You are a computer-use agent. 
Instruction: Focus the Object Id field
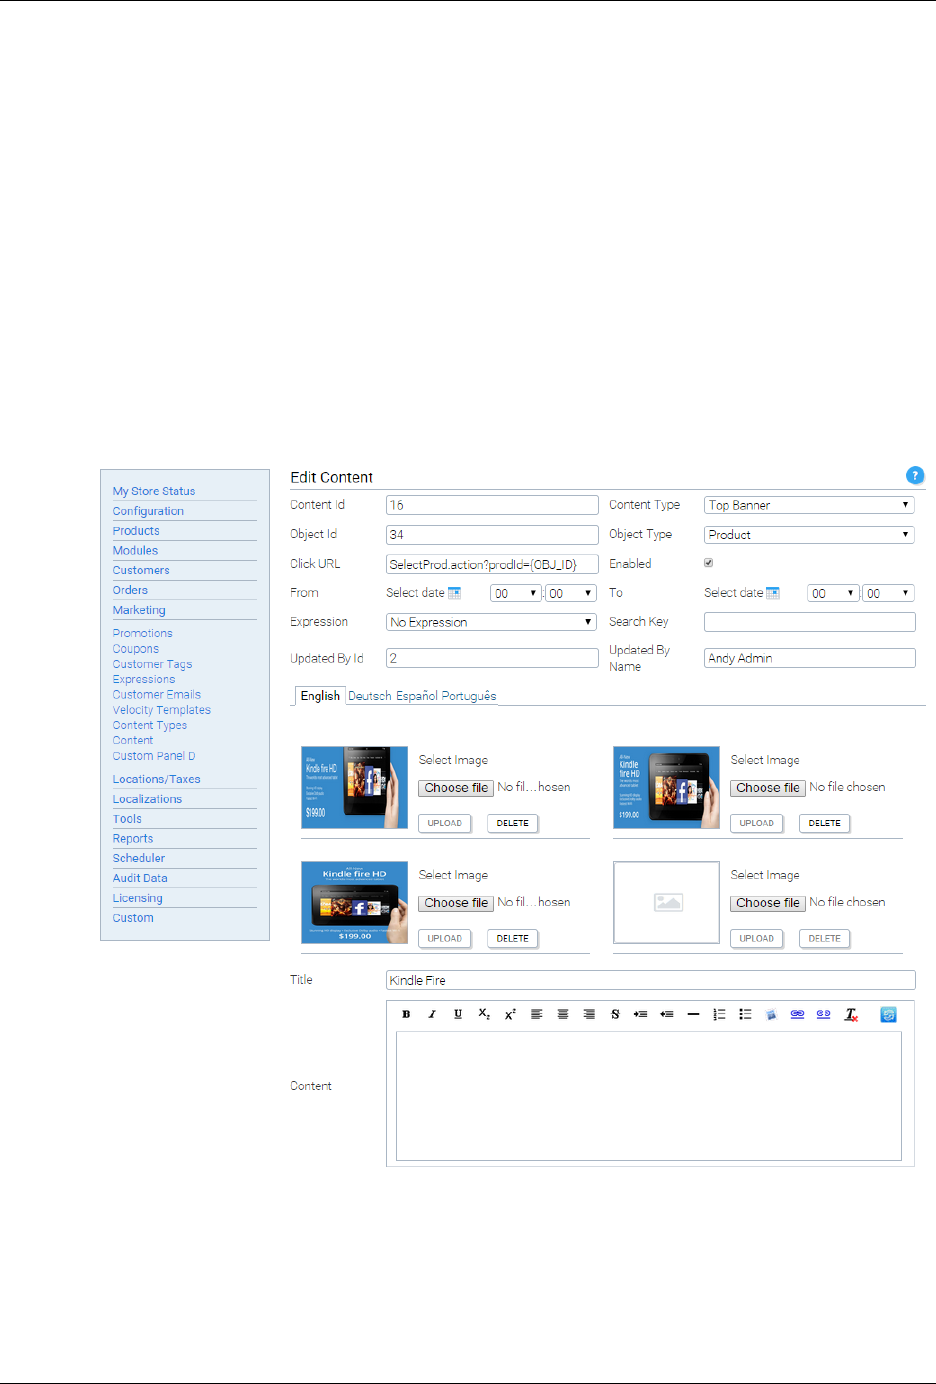(x=492, y=535)
